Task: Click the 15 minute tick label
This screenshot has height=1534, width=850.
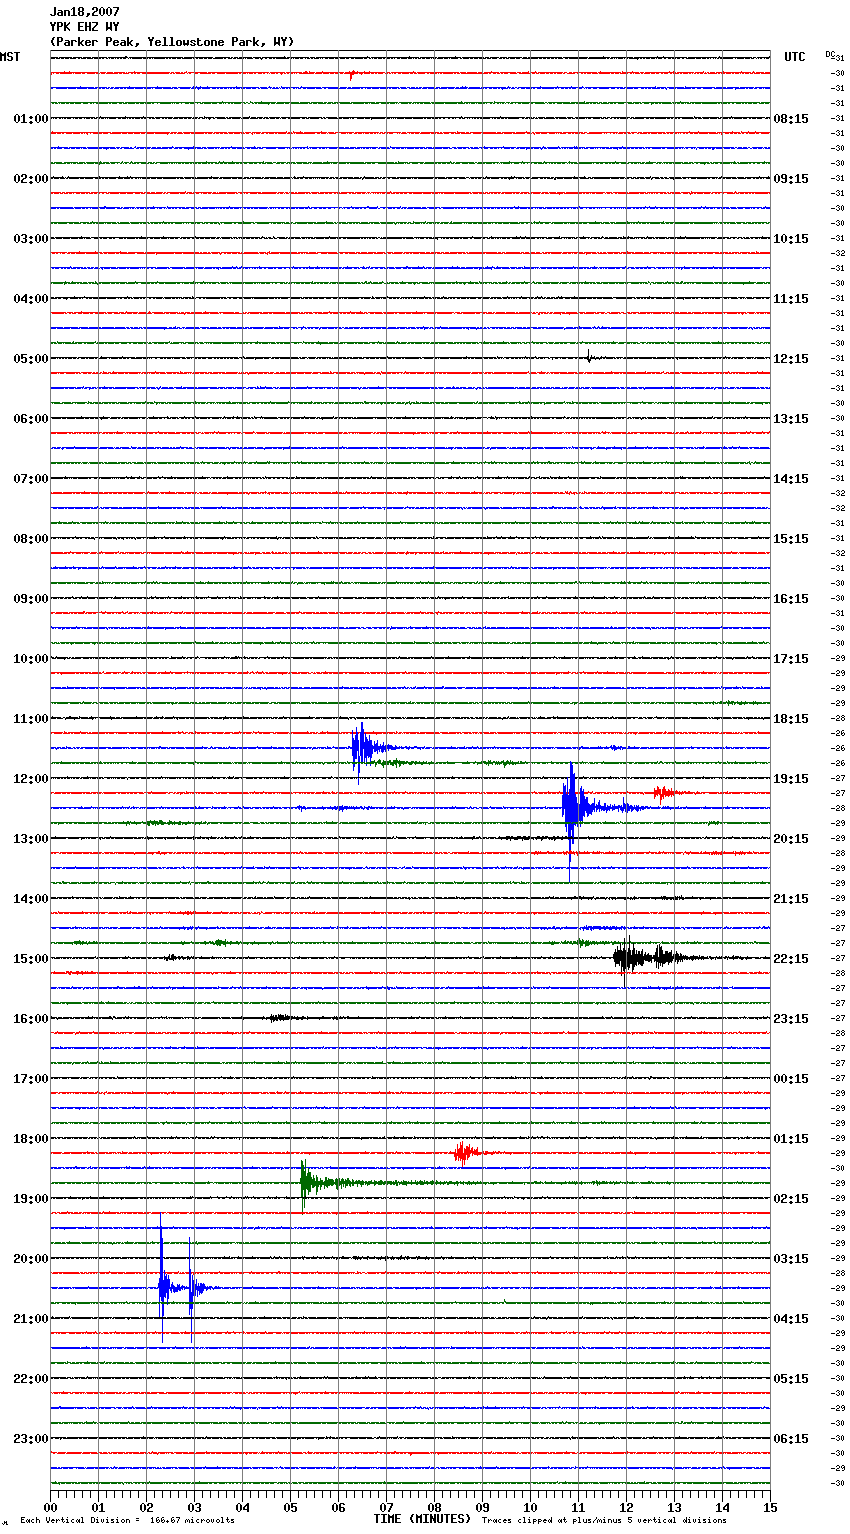Action: tap(770, 1507)
